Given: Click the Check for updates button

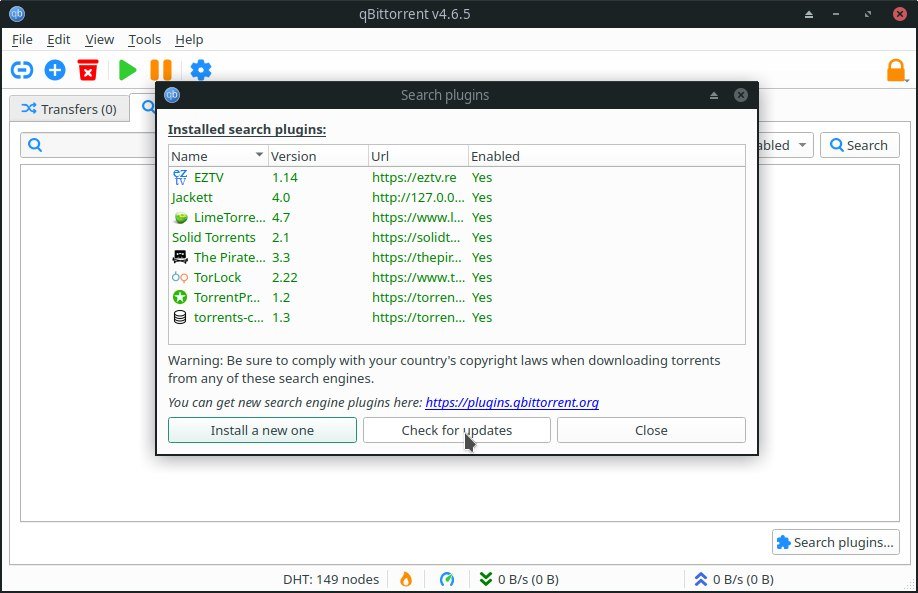Looking at the screenshot, I should (456, 430).
